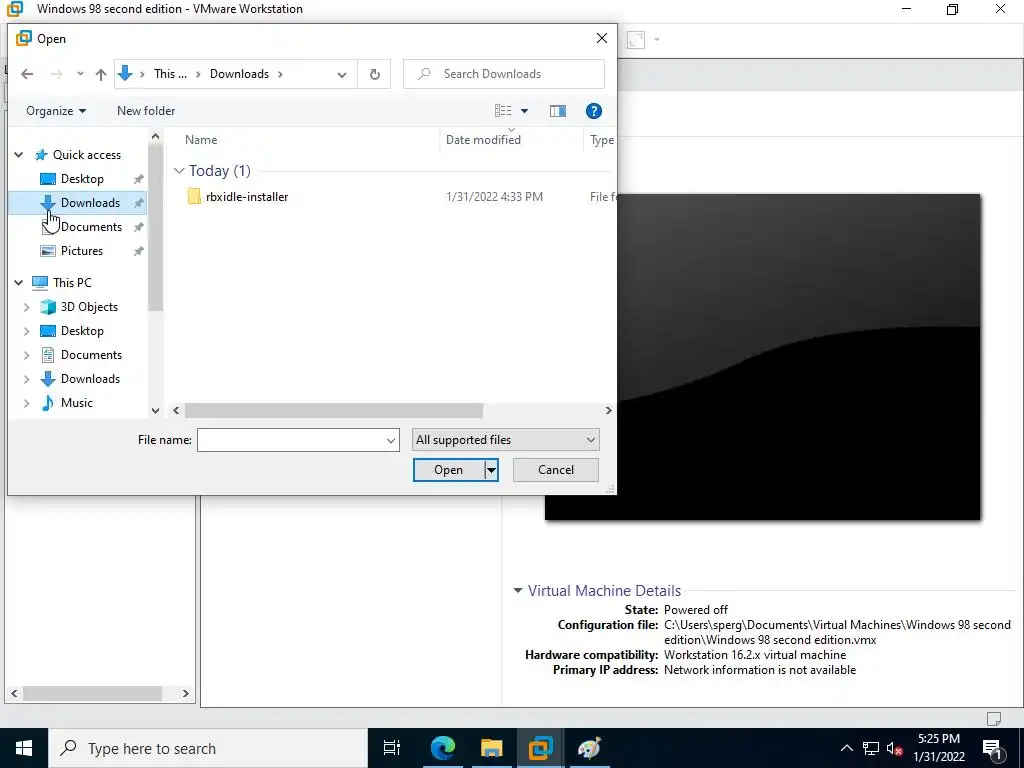Switch to VMware Workstation taskbar icon
Viewport: 1024px width, 768px height.
540,748
